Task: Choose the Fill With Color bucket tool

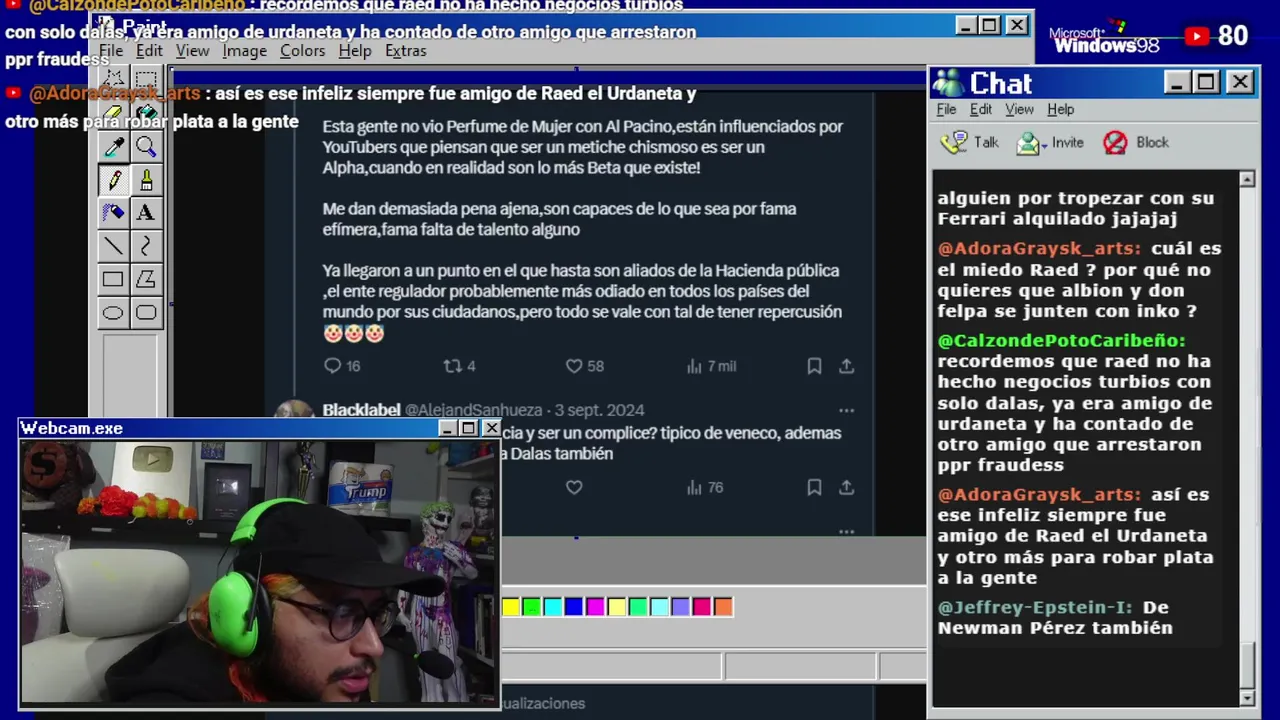Action: [146, 113]
